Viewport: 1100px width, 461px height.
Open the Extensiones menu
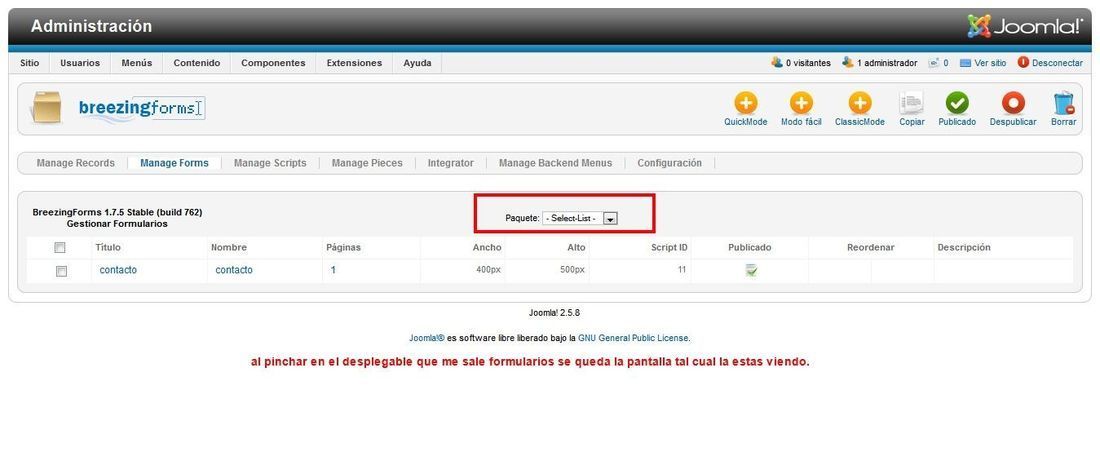click(x=354, y=63)
